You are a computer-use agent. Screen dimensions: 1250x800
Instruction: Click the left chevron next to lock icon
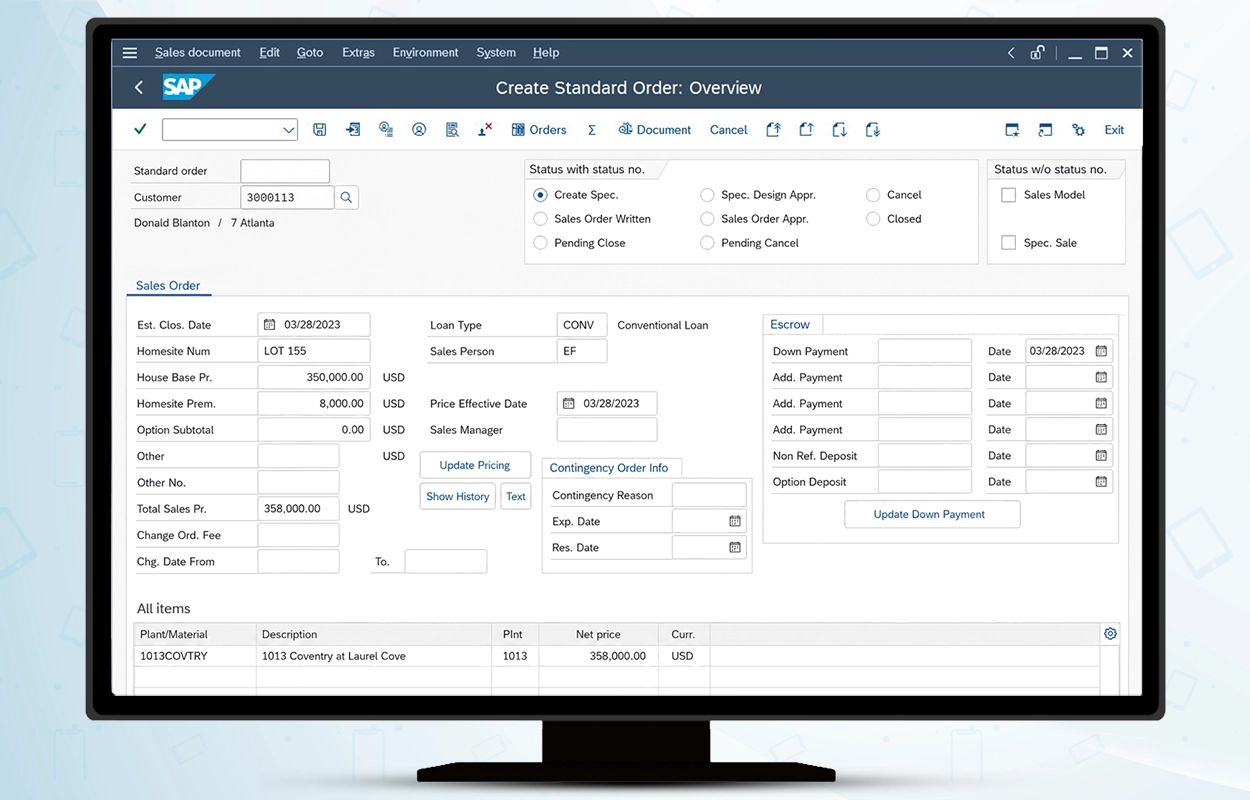tap(1011, 53)
